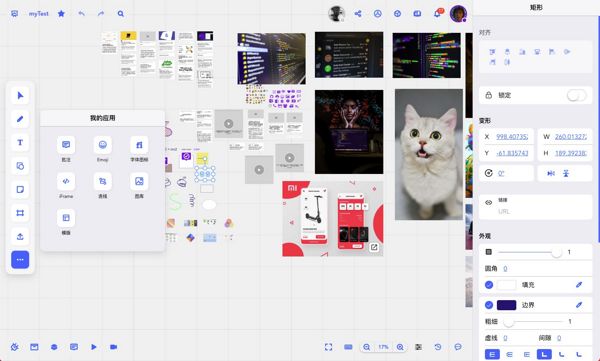The width and height of the screenshot is (600, 361).
Task: Open the notifications bell
Action: coord(437,14)
